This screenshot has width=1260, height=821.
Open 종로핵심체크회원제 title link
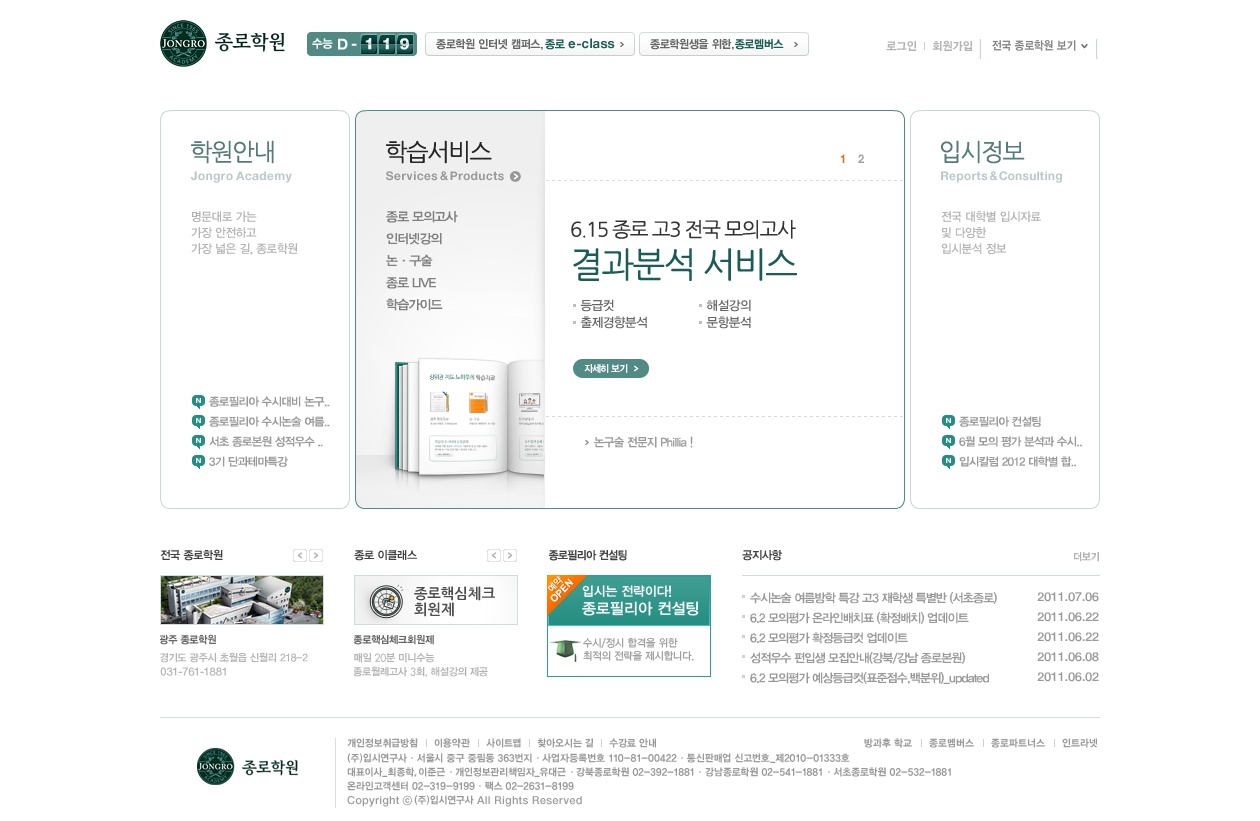394,640
